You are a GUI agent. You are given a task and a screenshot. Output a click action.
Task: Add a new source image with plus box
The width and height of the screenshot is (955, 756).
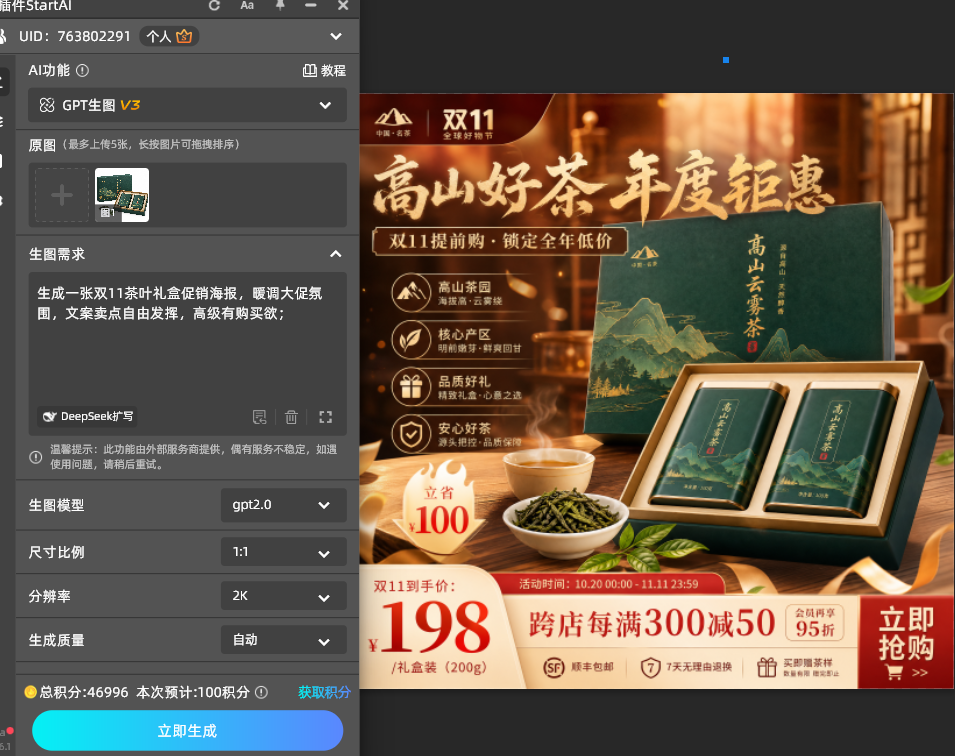(x=62, y=196)
